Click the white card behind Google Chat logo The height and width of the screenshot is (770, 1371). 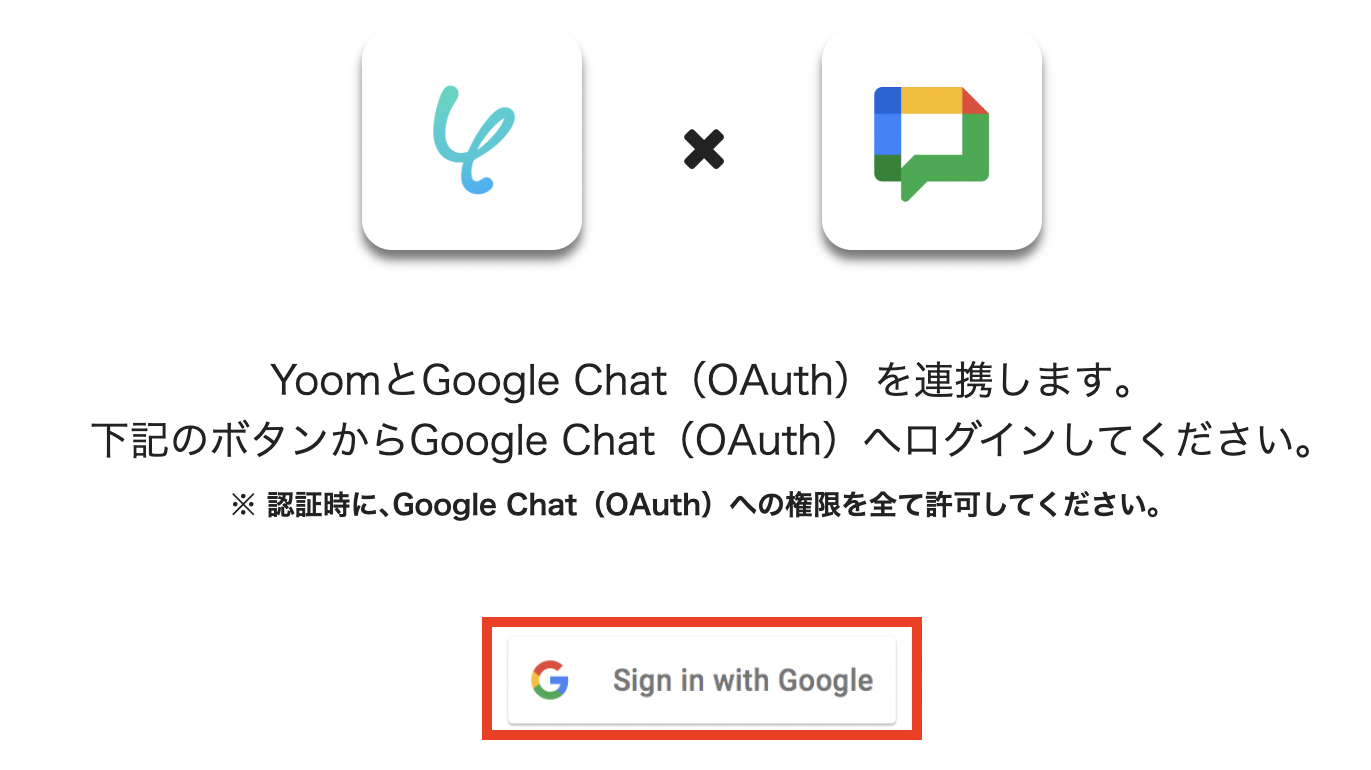pos(932,139)
